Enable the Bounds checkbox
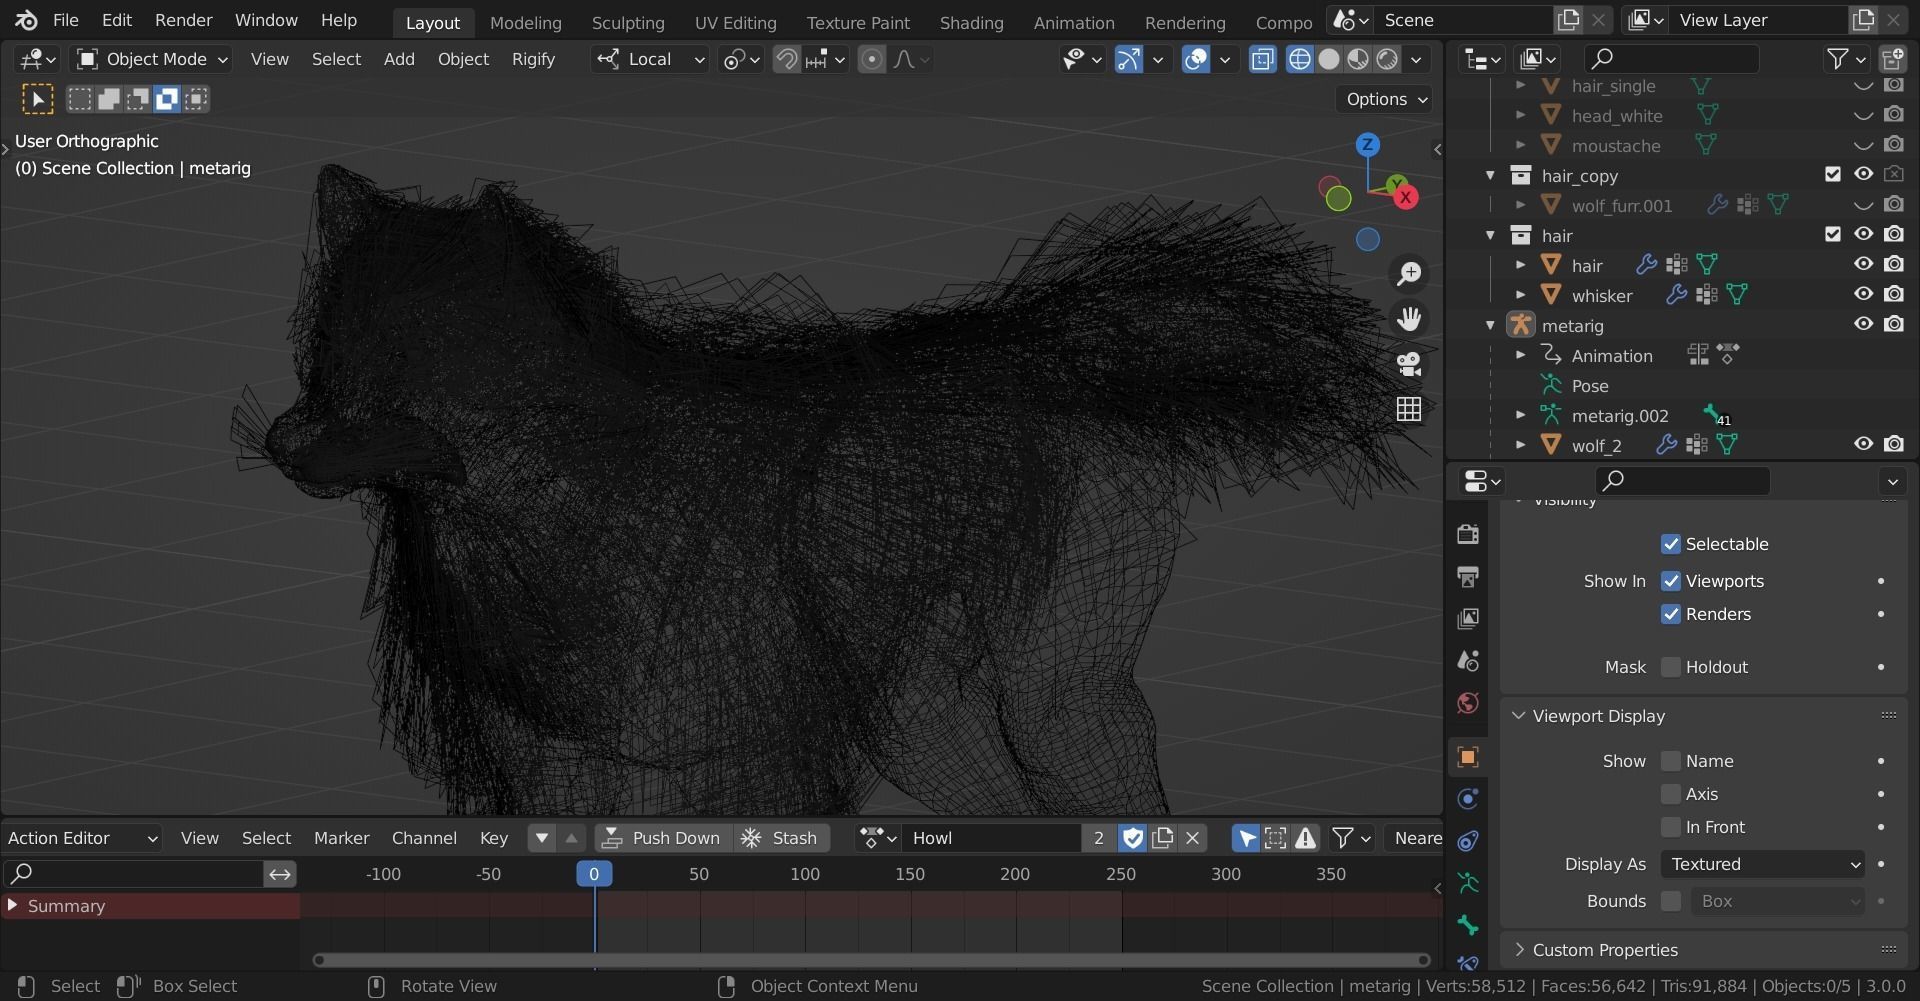 [1671, 901]
